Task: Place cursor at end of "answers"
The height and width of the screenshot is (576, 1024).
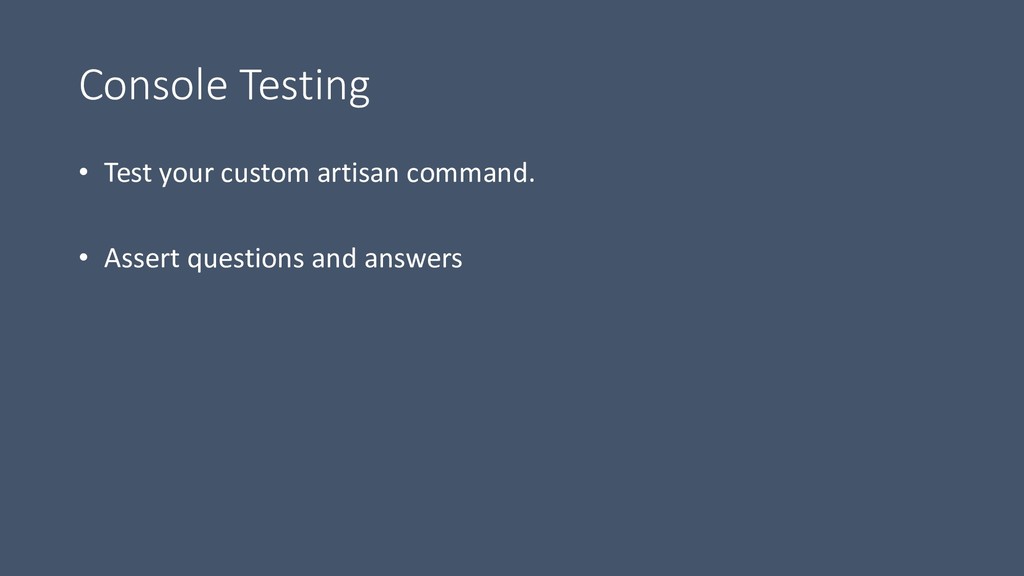Action: (464, 259)
